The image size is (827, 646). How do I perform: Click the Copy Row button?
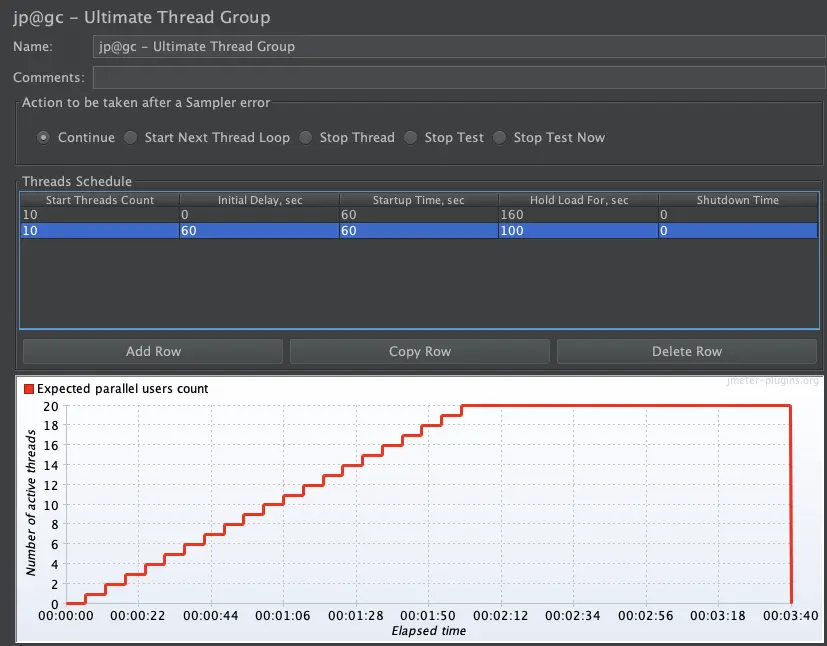pos(420,351)
